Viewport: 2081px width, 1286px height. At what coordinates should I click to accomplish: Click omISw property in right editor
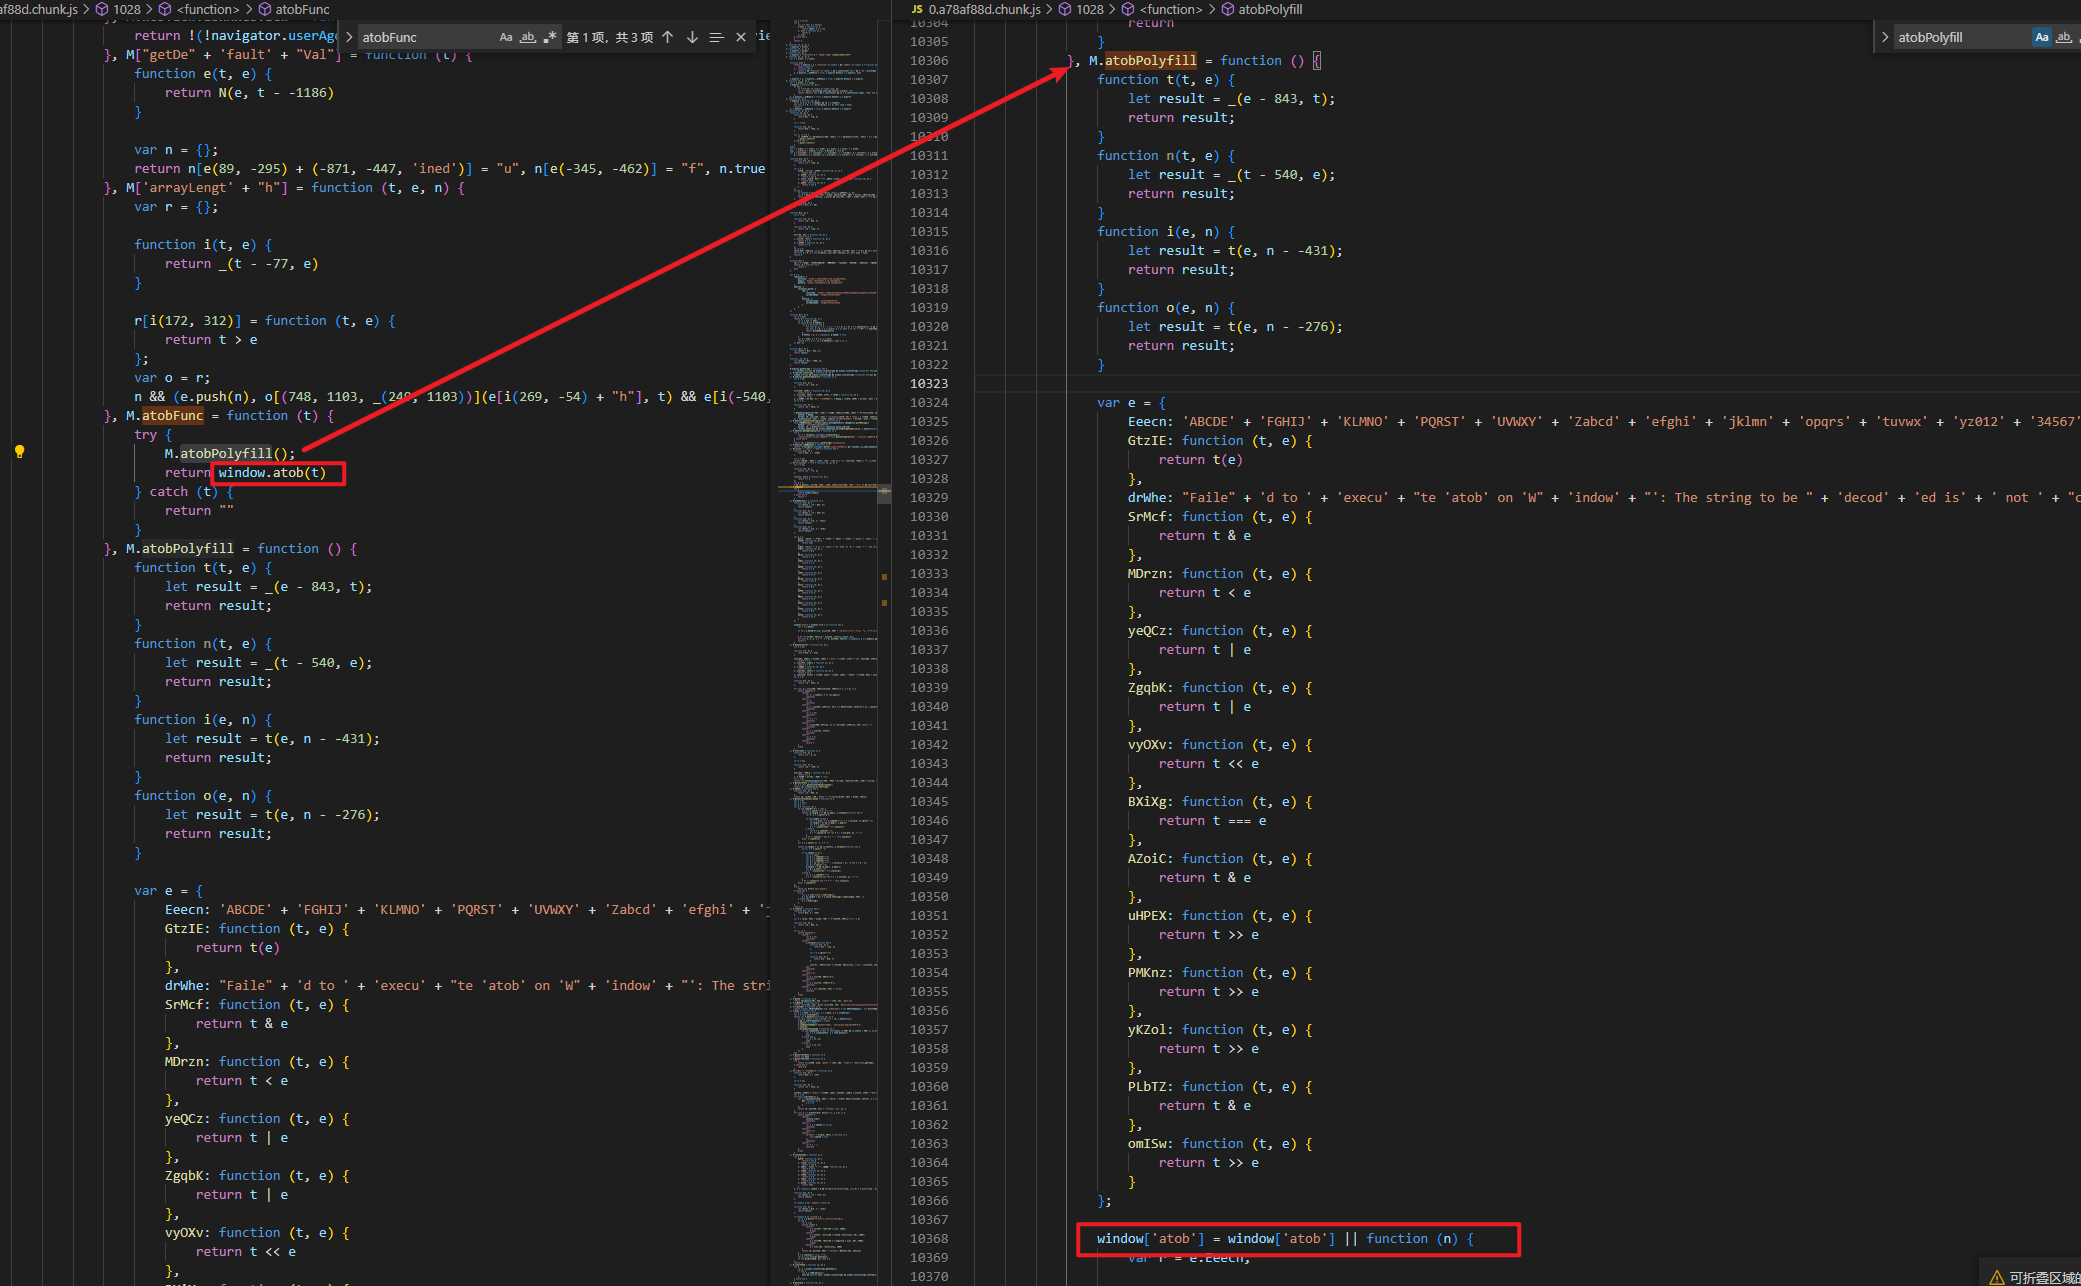[1147, 1143]
